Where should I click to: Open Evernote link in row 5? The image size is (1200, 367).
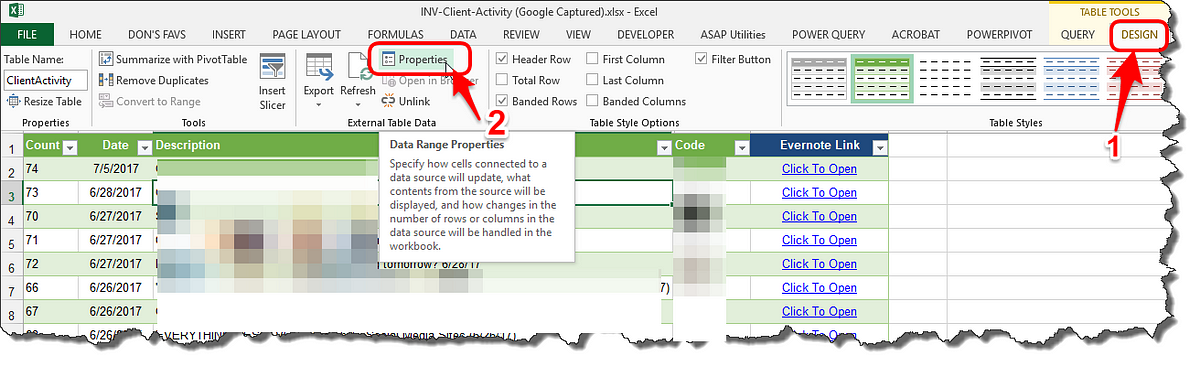click(x=819, y=240)
